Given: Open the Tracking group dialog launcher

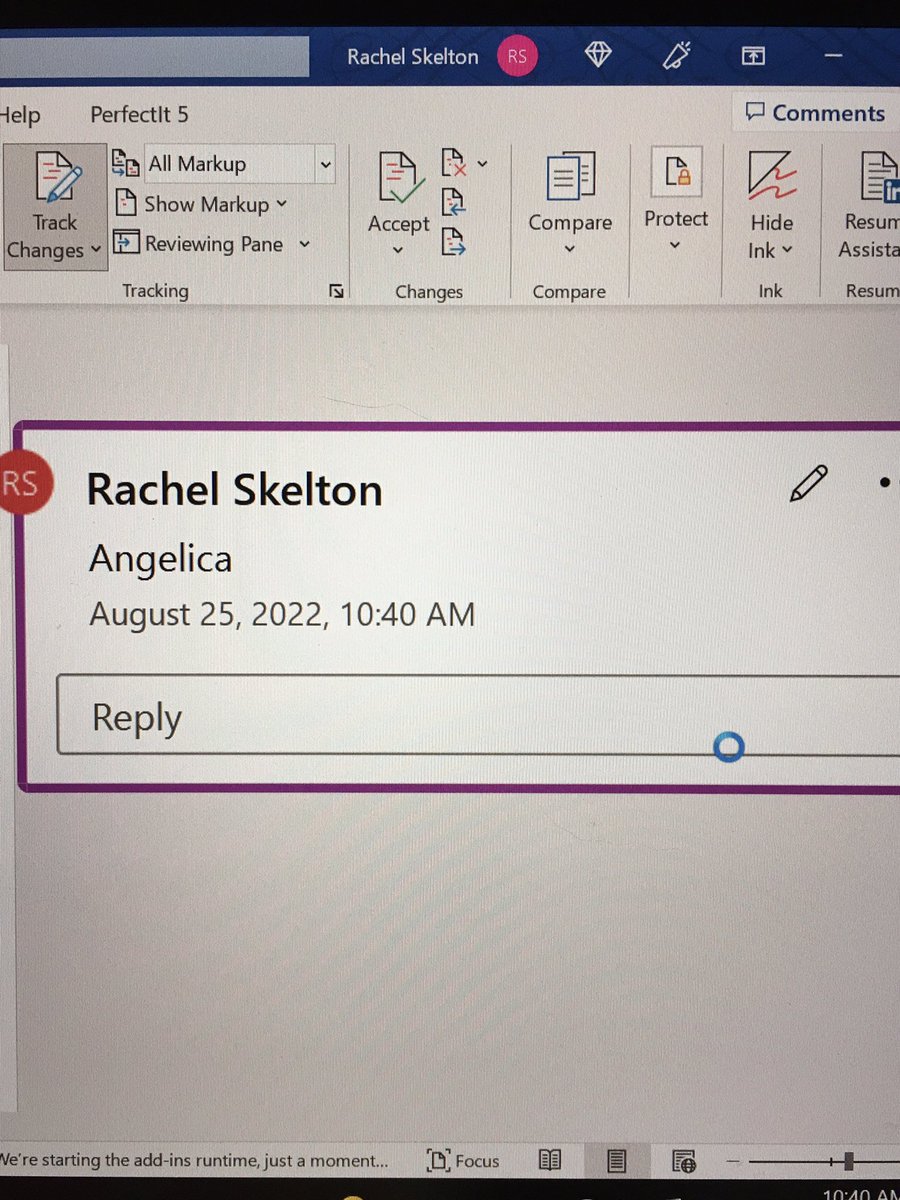Looking at the screenshot, I should tap(337, 291).
